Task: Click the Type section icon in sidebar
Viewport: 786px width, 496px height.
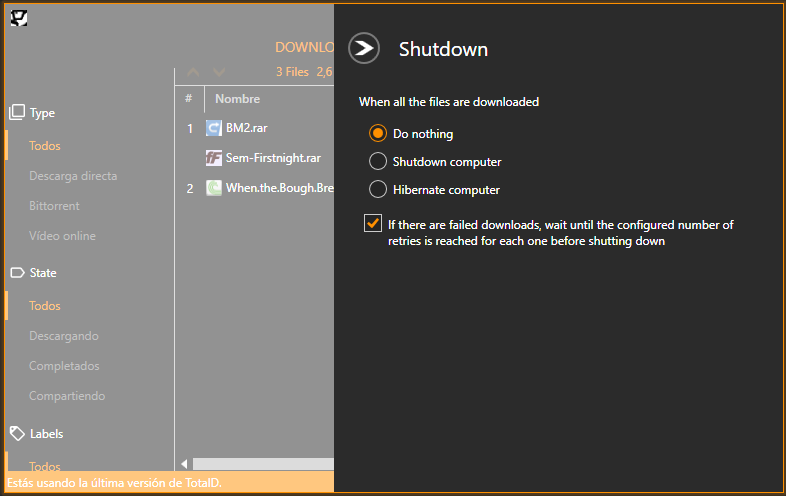Action: point(17,112)
